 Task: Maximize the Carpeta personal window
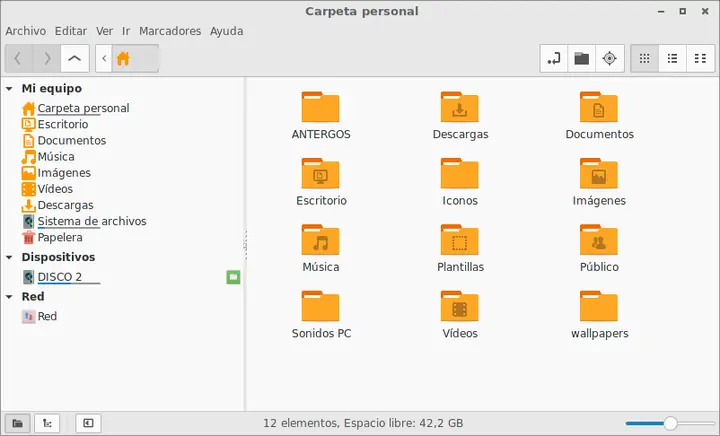[683, 11]
